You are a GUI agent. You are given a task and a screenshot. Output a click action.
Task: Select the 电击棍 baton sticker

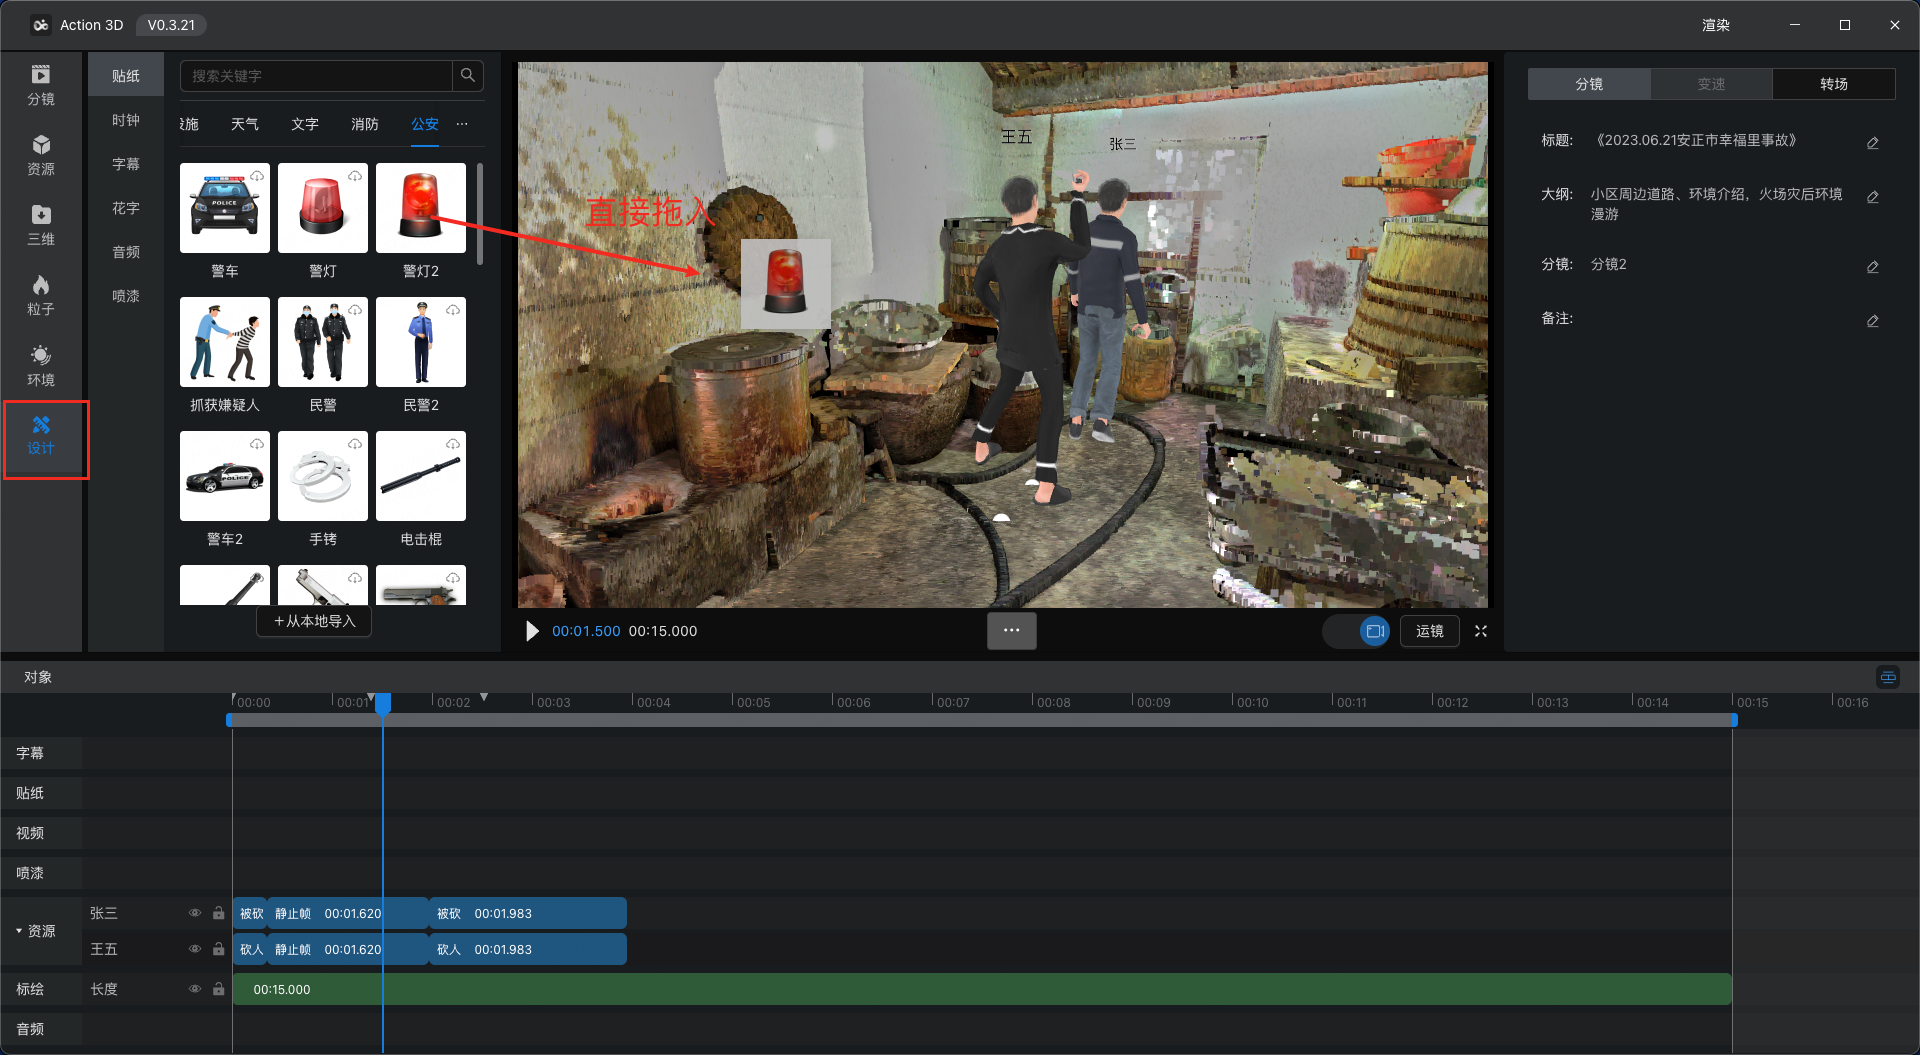pyautogui.click(x=421, y=476)
